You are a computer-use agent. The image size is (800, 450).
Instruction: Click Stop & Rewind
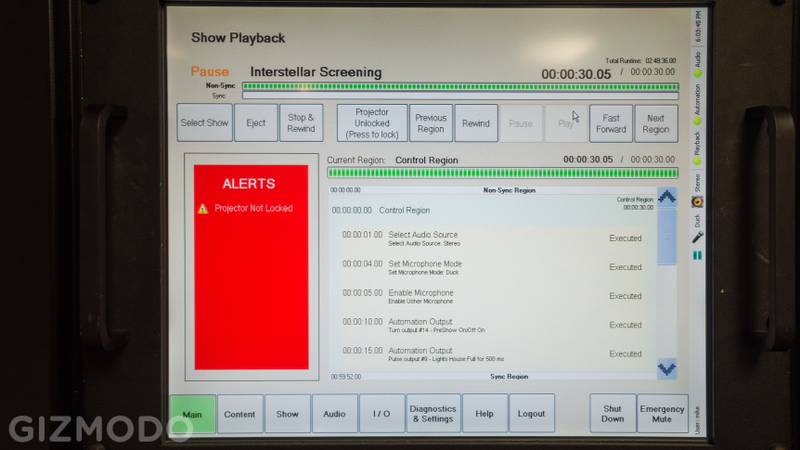pyautogui.click(x=301, y=123)
